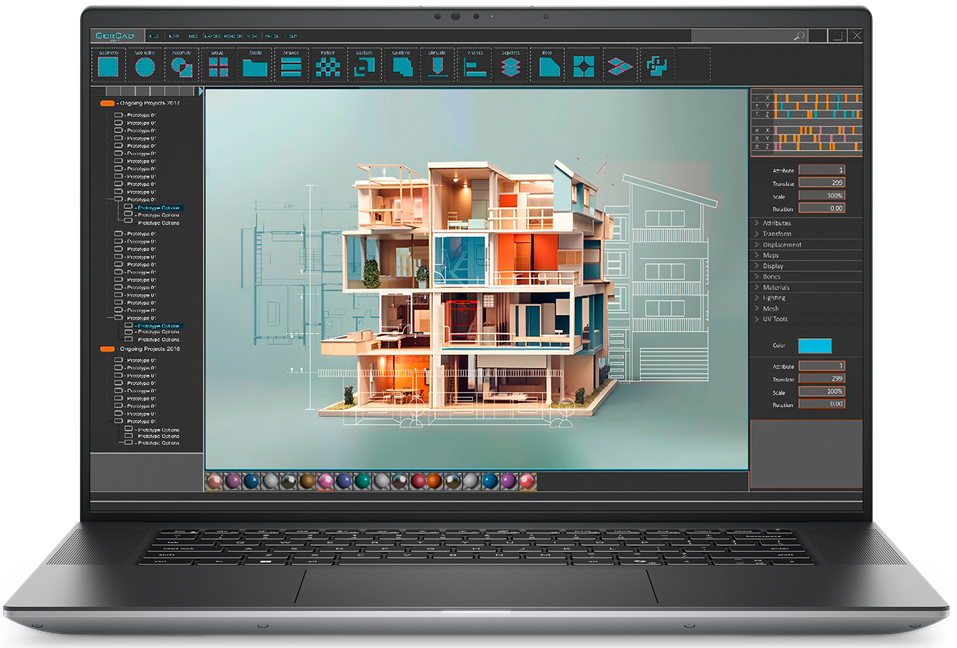Viewport: 957px width, 648px height.
Task: Select the cyan Color swatch
Action: pyautogui.click(x=814, y=344)
